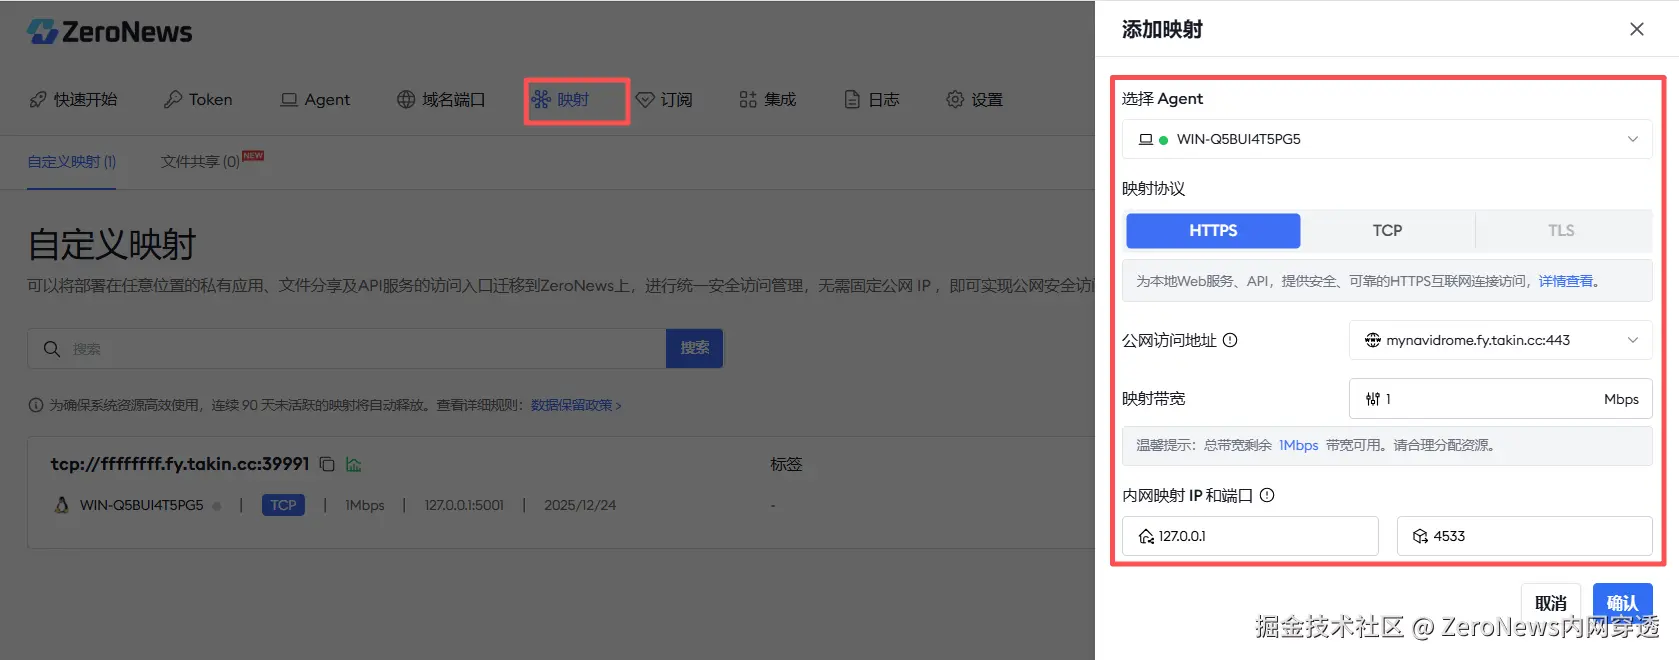The image size is (1679, 660).
Task: Select the TCP protocol option
Action: (1387, 230)
